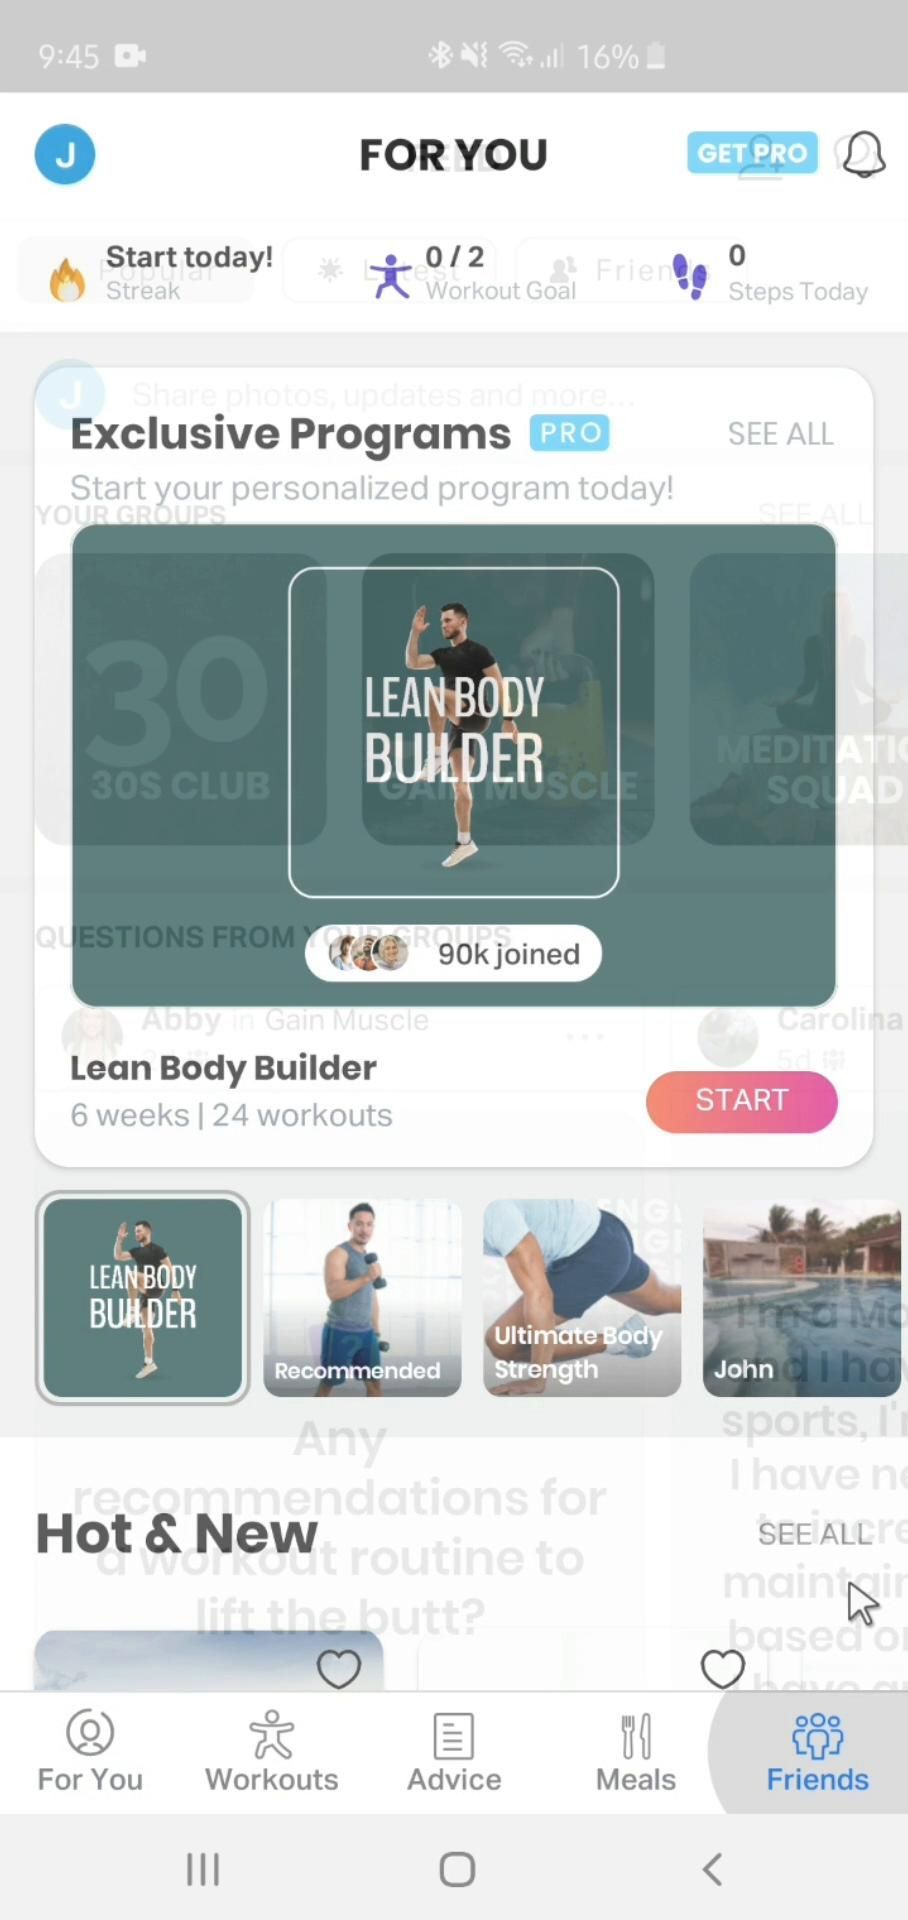Open the flame streak indicator
Screen dimensions: 908x1920
[67, 278]
